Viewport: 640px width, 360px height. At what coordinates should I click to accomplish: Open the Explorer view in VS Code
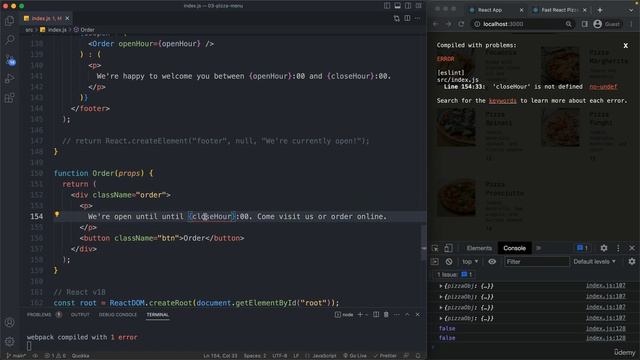9,20
